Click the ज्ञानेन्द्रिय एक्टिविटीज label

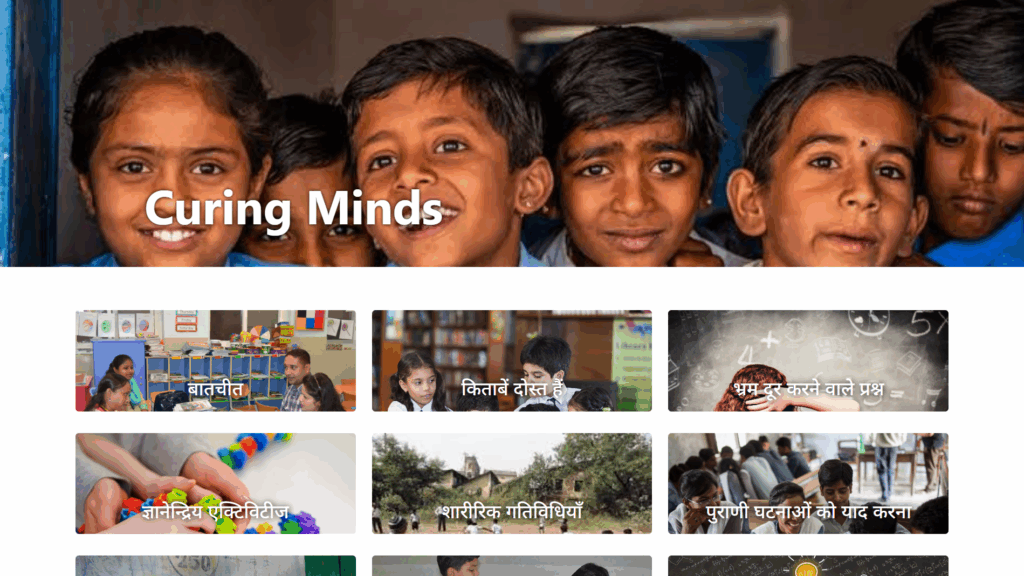pyautogui.click(x=216, y=512)
